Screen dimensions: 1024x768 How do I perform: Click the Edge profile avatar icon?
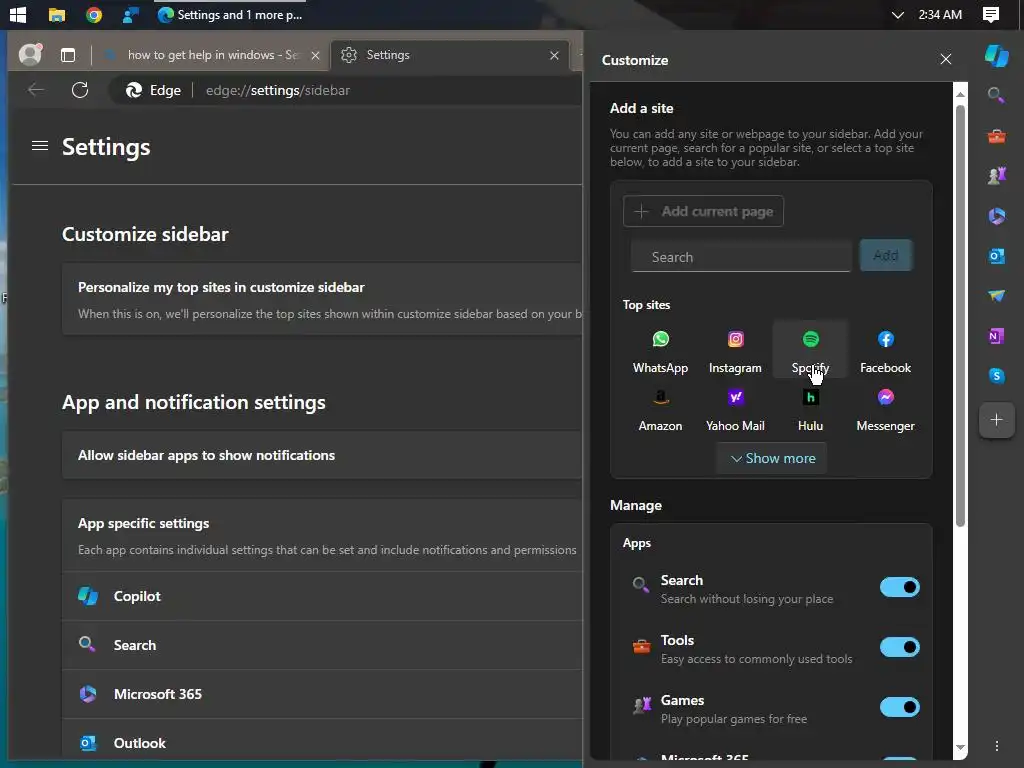point(30,55)
